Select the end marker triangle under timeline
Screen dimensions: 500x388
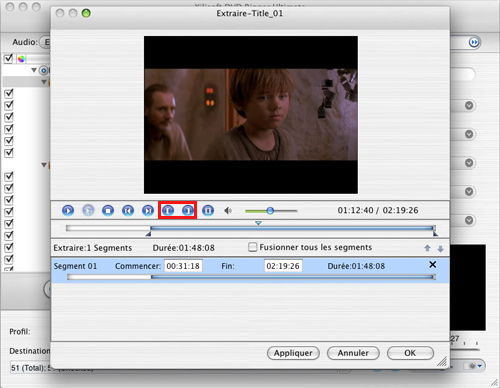435,234
